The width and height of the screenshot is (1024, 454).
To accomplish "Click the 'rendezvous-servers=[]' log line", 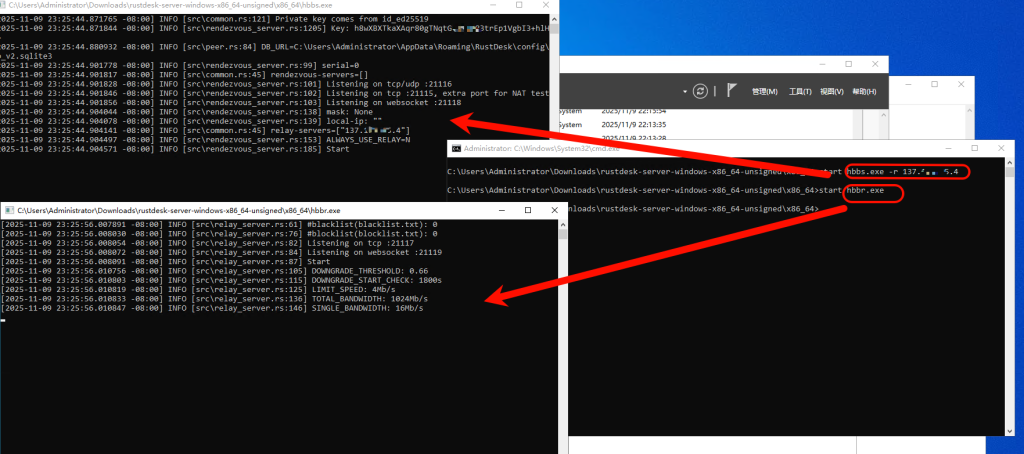I will tap(184, 74).
